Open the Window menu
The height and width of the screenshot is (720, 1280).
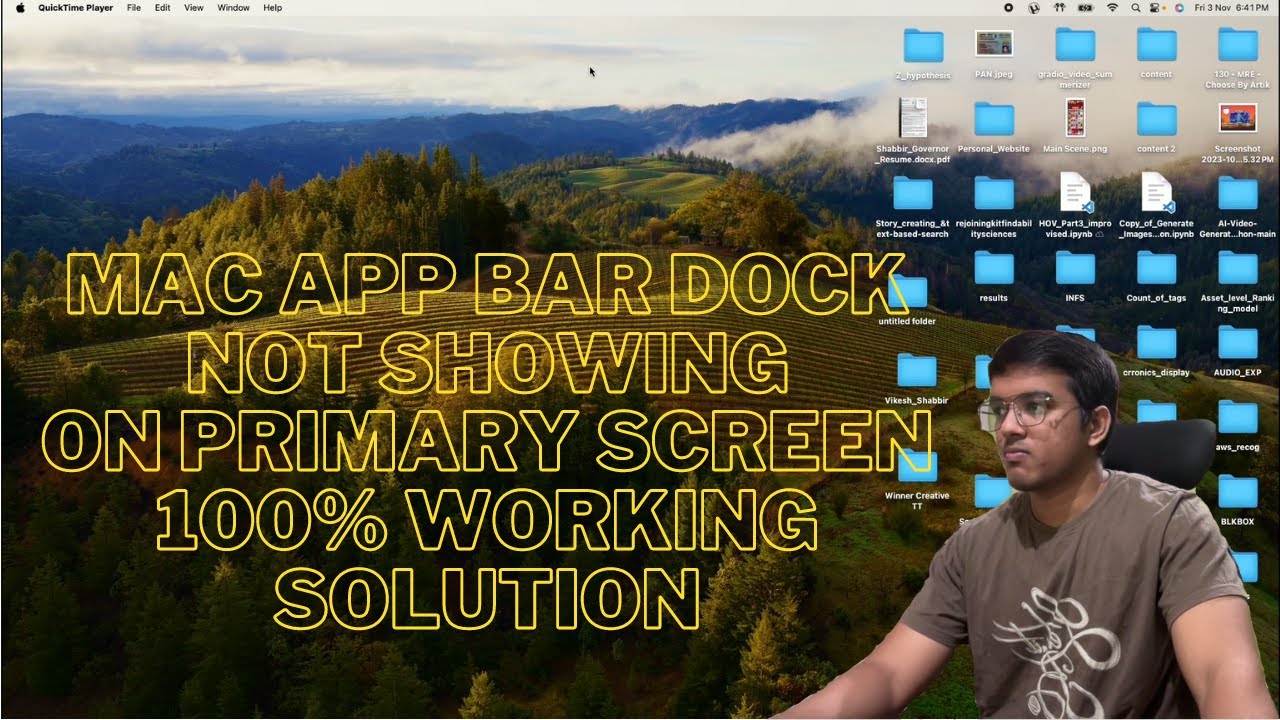click(x=234, y=7)
